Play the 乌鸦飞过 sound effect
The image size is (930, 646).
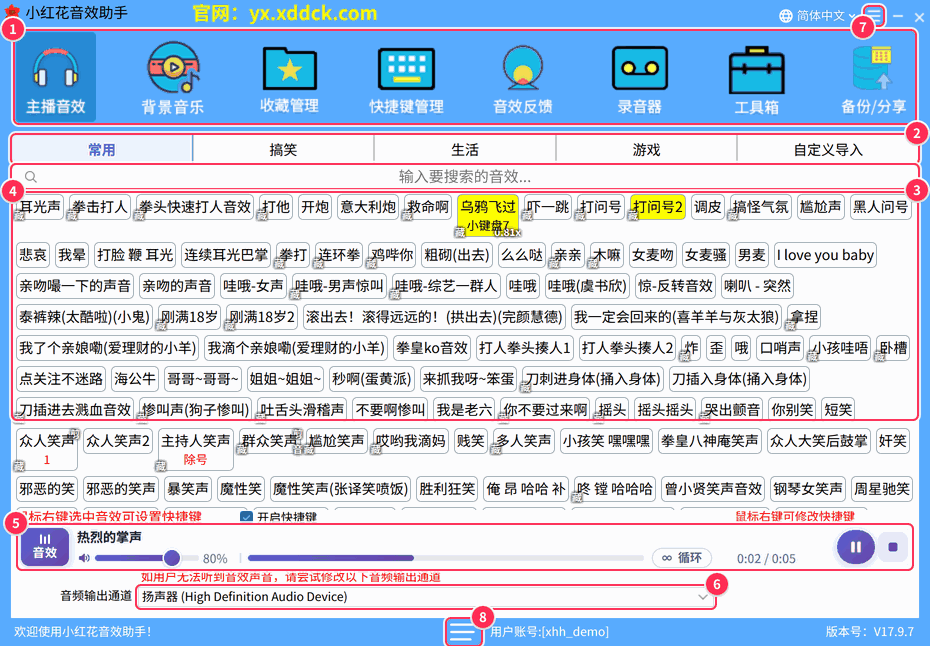click(488, 214)
